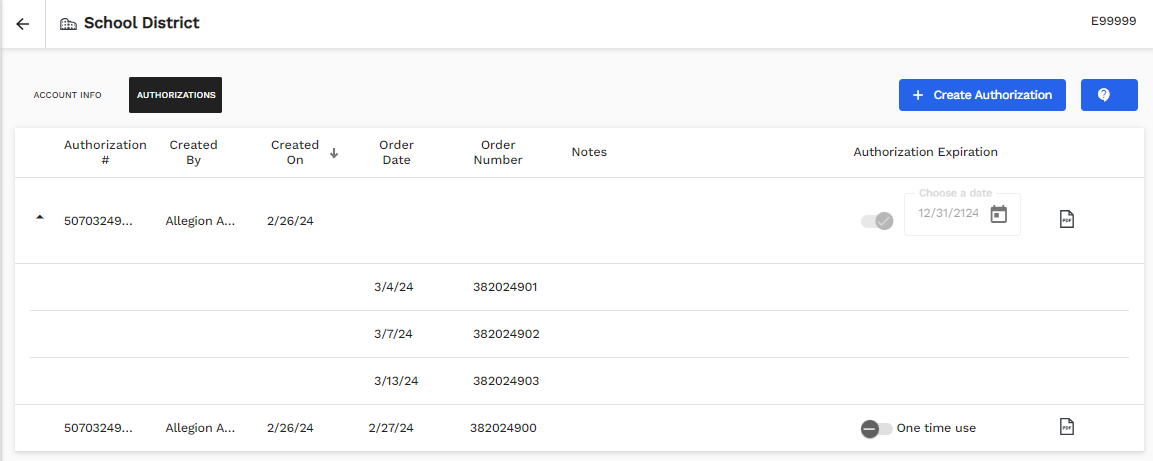Select the Authorizations tab

(x=176, y=95)
